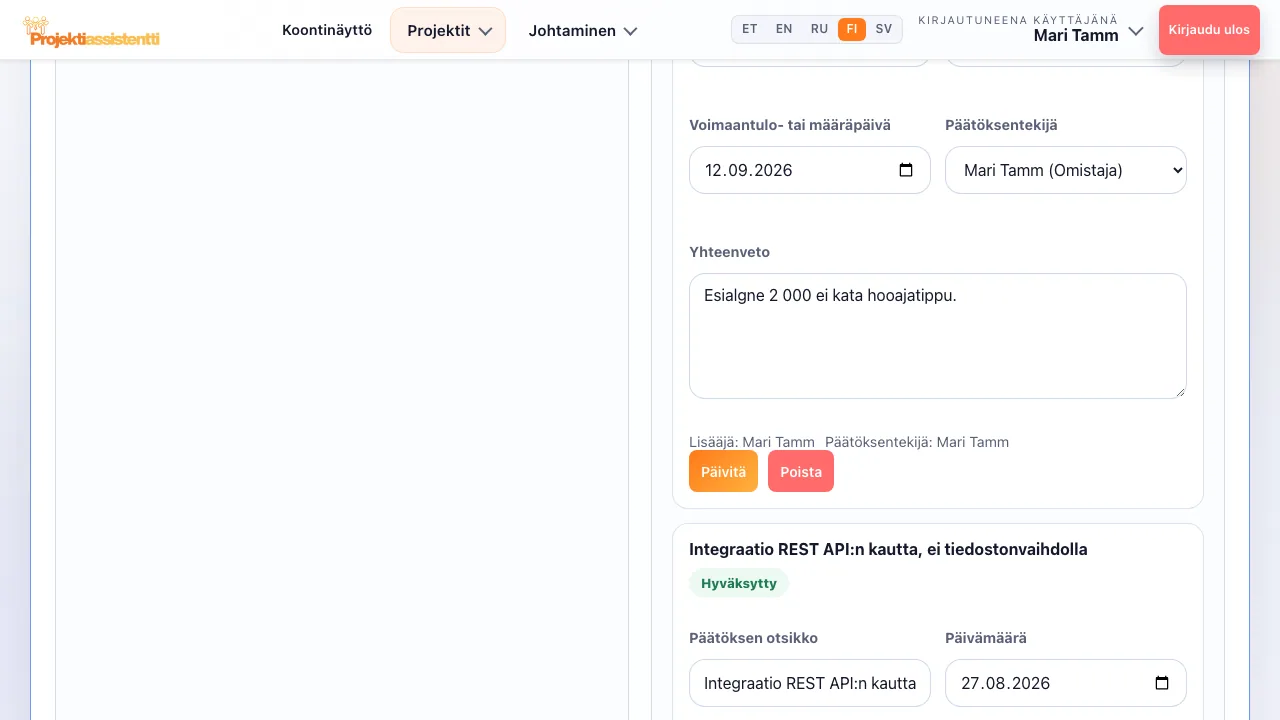Viewport: 1280px width, 720px height.
Task: Click the Poista button
Action: coord(801,472)
